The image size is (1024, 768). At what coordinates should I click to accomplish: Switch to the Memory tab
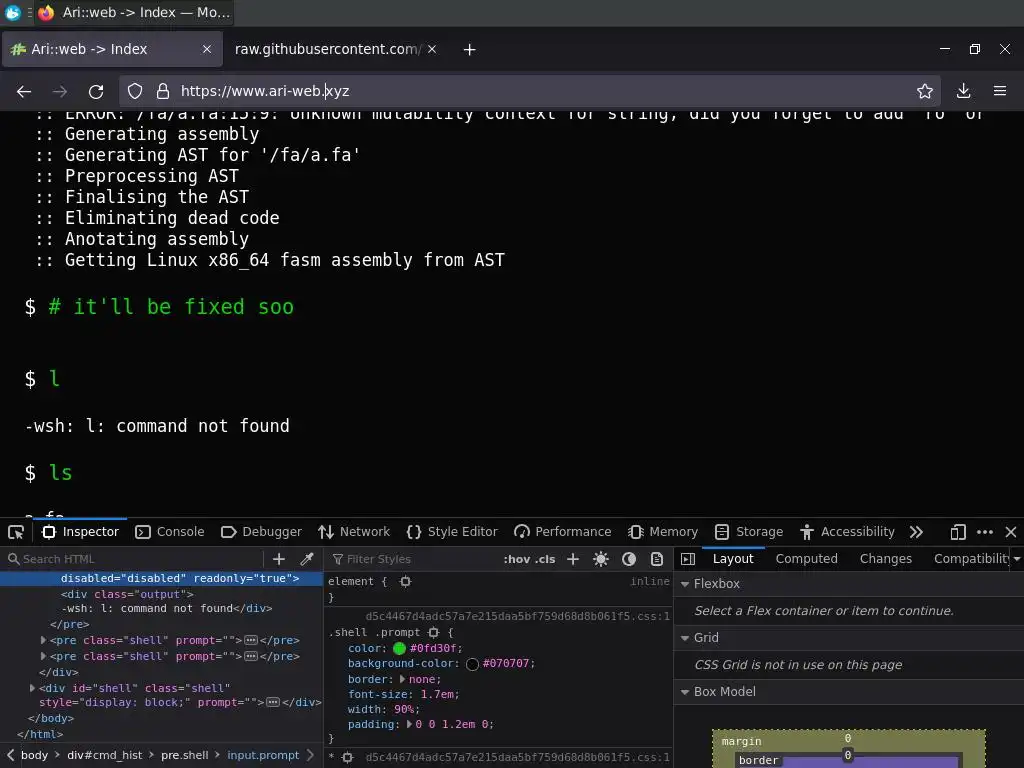[x=663, y=532]
